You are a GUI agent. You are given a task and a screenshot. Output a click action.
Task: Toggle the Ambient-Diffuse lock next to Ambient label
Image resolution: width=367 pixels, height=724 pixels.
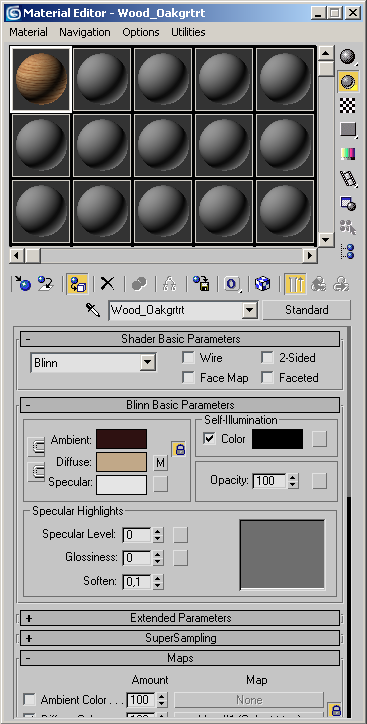point(36,447)
